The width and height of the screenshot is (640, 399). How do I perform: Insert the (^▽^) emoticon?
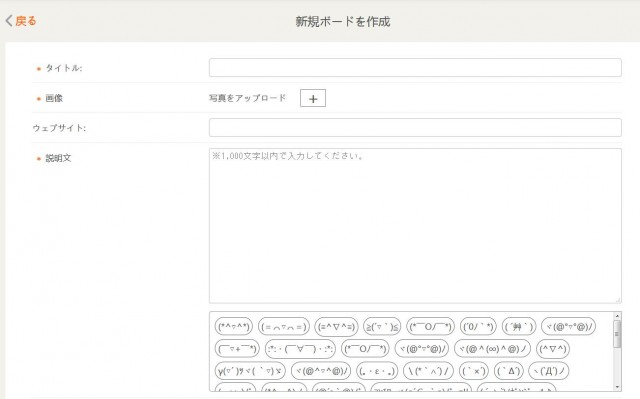pos(553,348)
